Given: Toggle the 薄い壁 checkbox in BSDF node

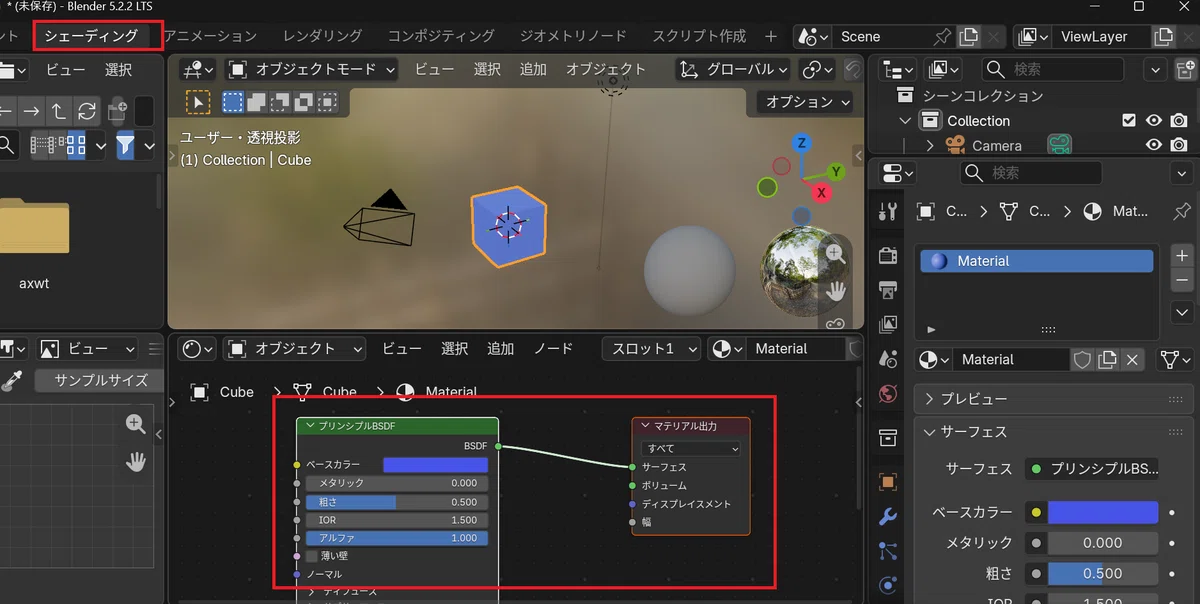Looking at the screenshot, I should click(x=312, y=556).
